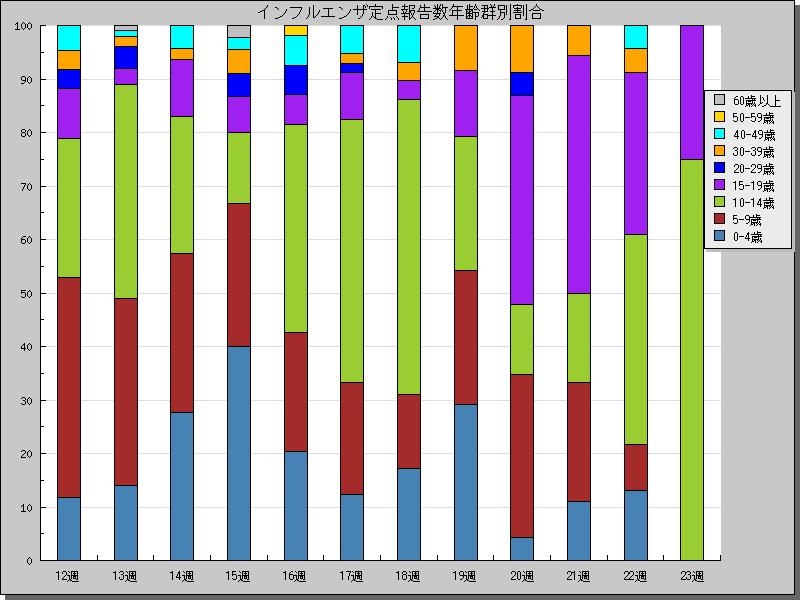Viewport: 800px width, 600px height.
Task: Select the 5-9歳 legend label
Action: (x=747, y=220)
